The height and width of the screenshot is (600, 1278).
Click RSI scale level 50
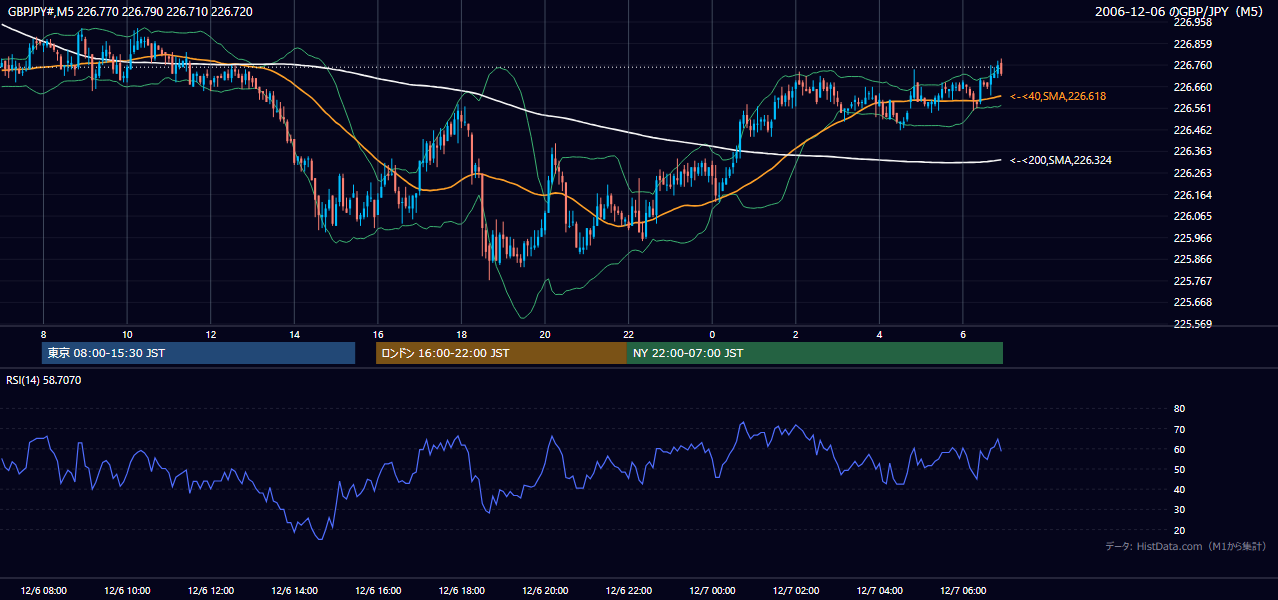(x=1179, y=469)
